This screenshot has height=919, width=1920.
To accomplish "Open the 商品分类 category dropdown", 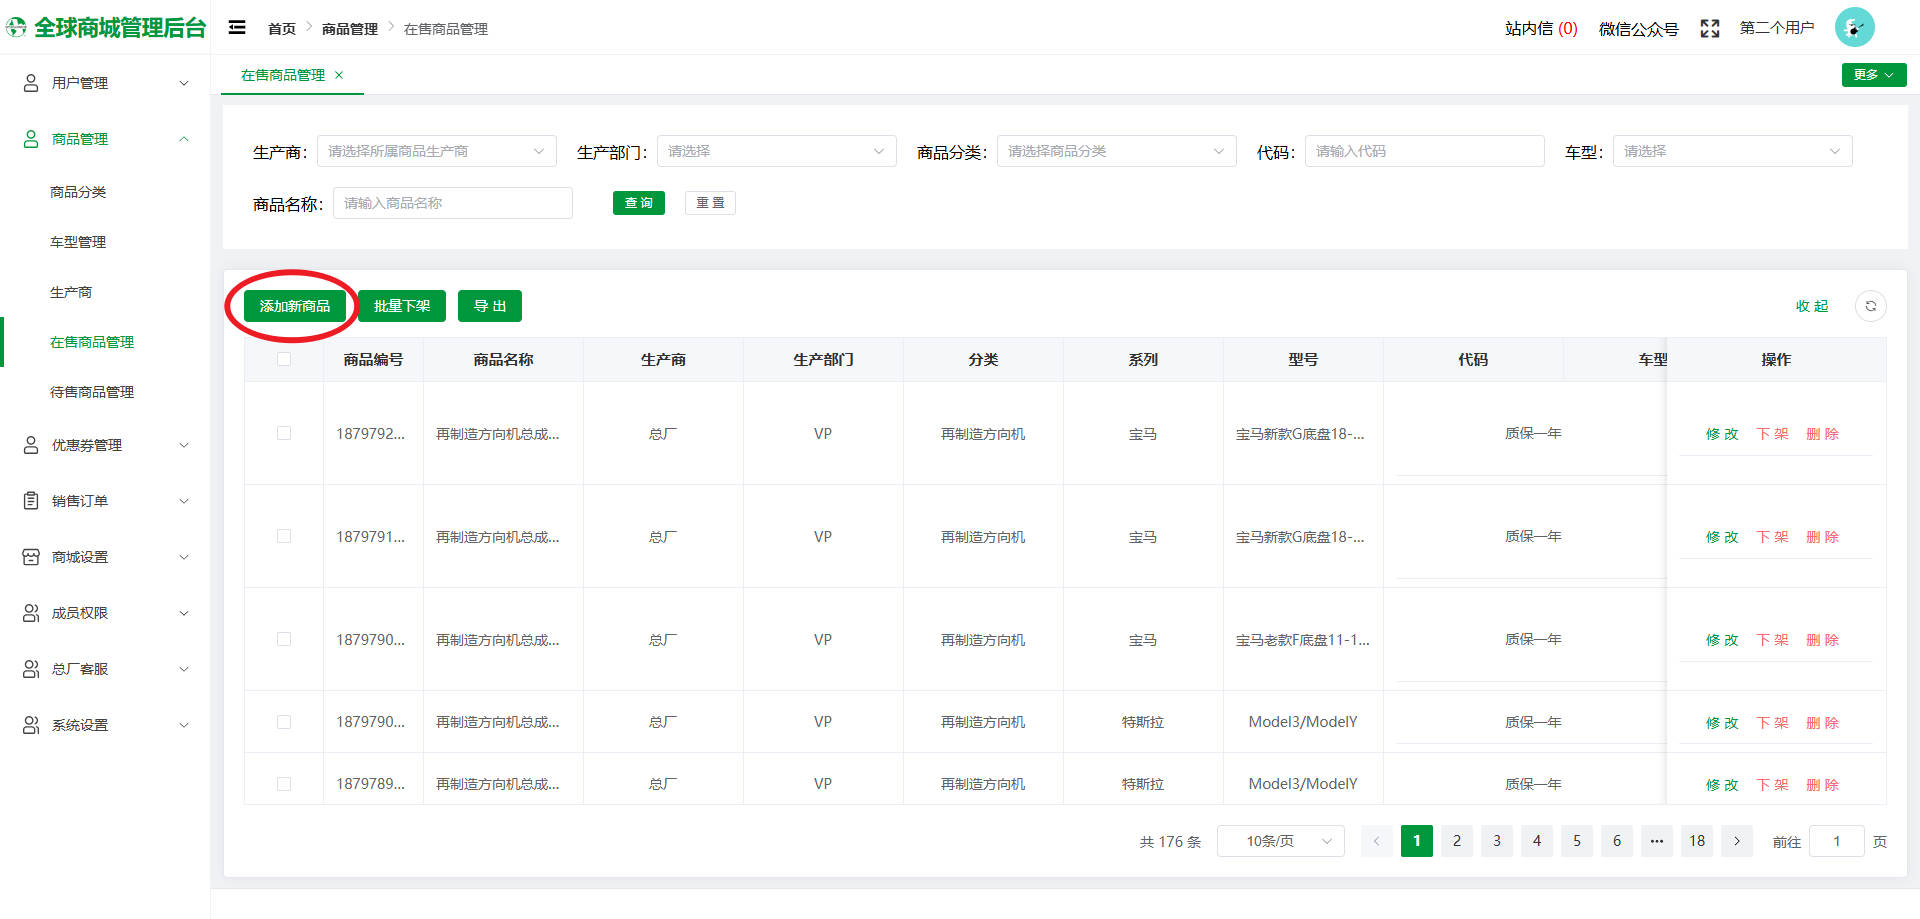I will click(x=1116, y=151).
